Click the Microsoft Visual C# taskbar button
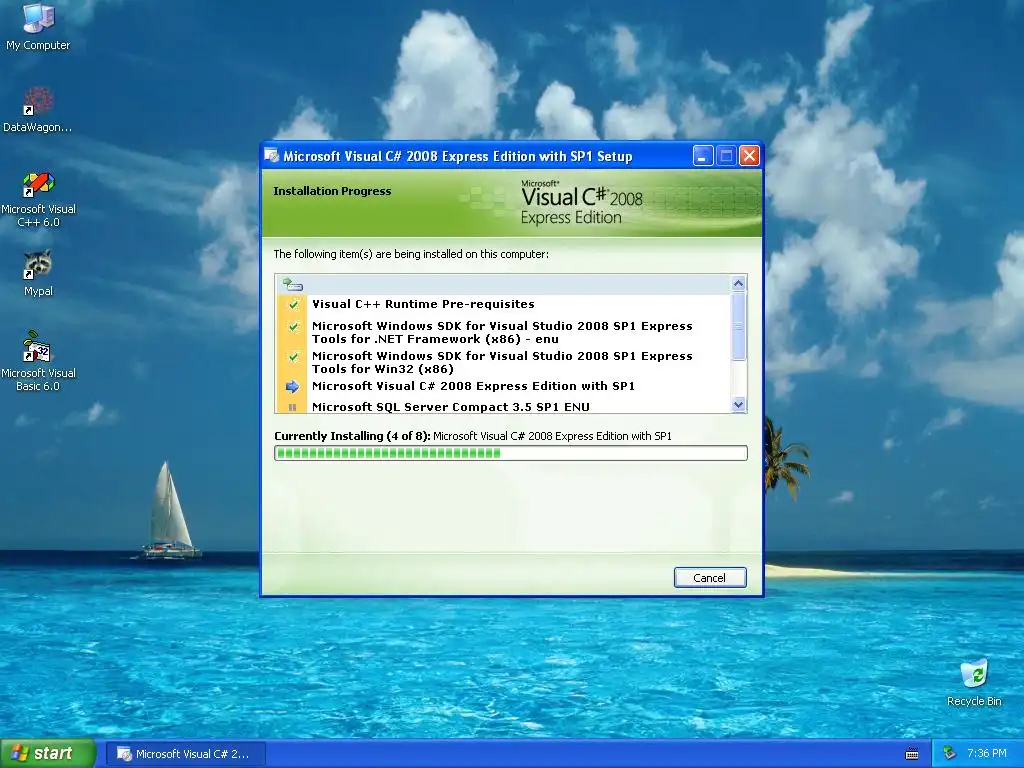1024x768 pixels. pyautogui.click(x=185, y=754)
